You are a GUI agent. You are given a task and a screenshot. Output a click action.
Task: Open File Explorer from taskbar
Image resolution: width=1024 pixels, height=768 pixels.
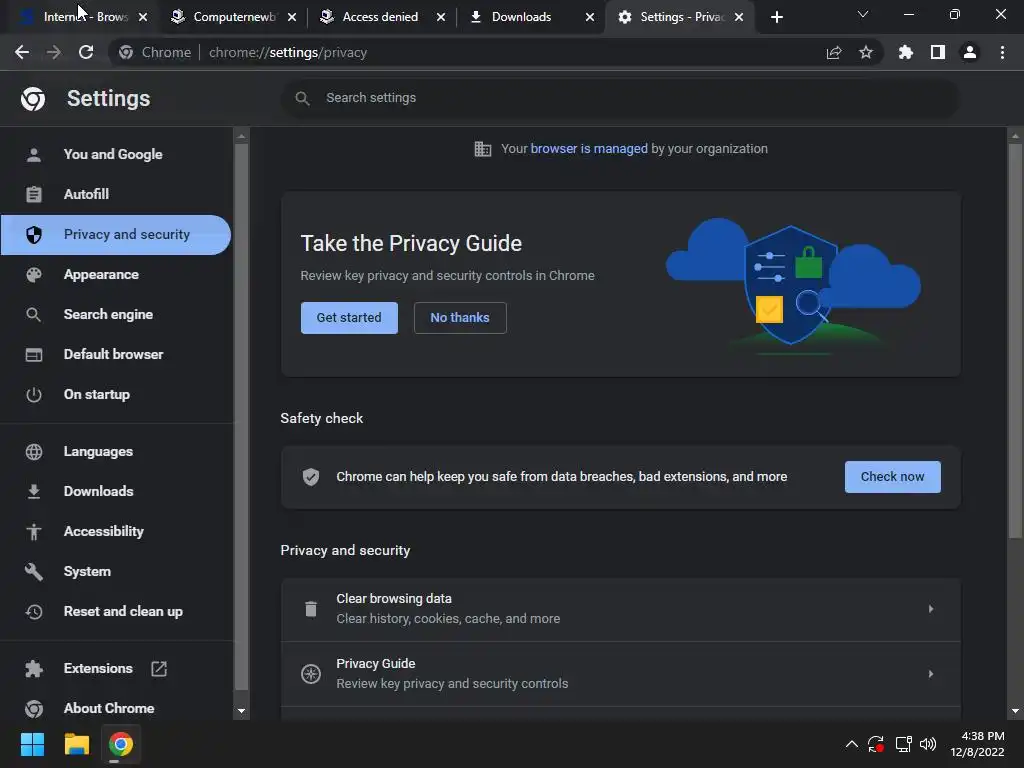tap(76, 744)
